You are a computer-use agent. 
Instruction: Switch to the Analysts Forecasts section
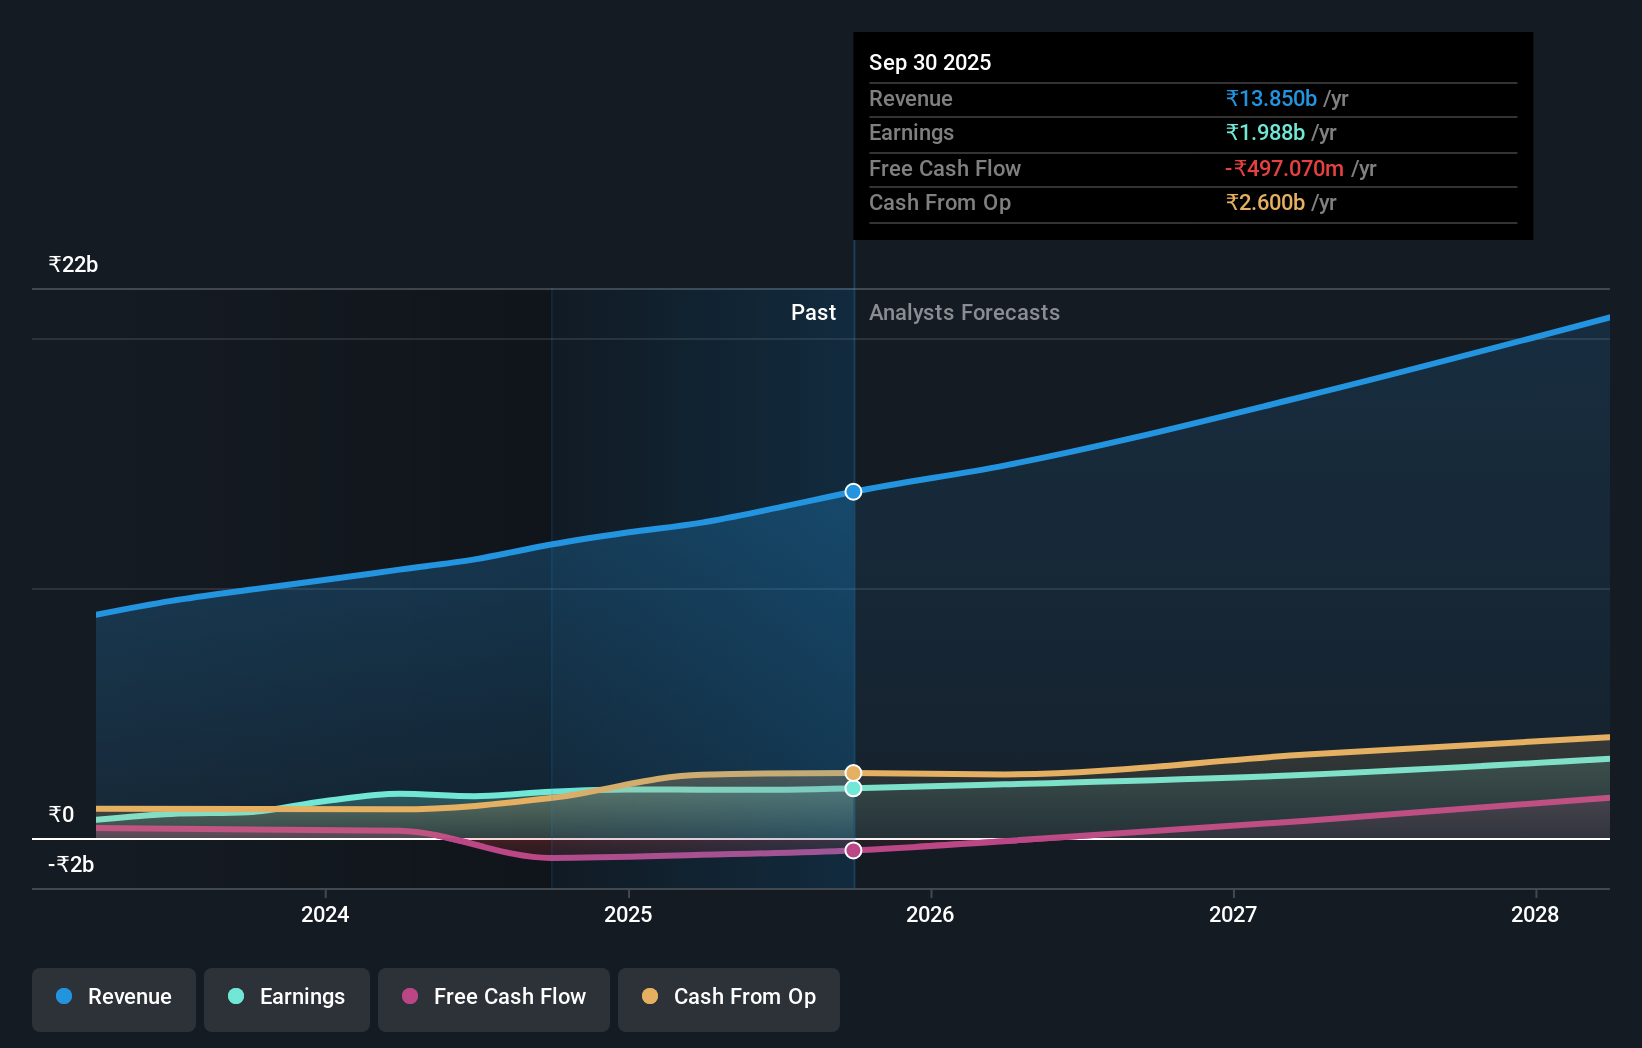(963, 312)
